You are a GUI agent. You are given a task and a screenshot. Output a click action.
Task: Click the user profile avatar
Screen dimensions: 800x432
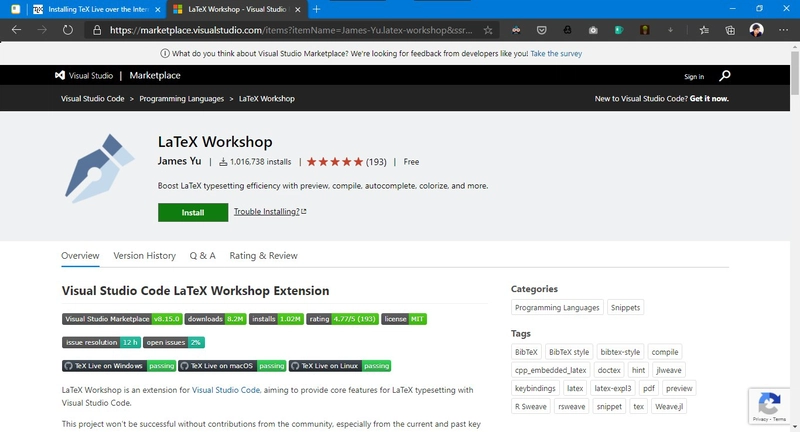(756, 30)
